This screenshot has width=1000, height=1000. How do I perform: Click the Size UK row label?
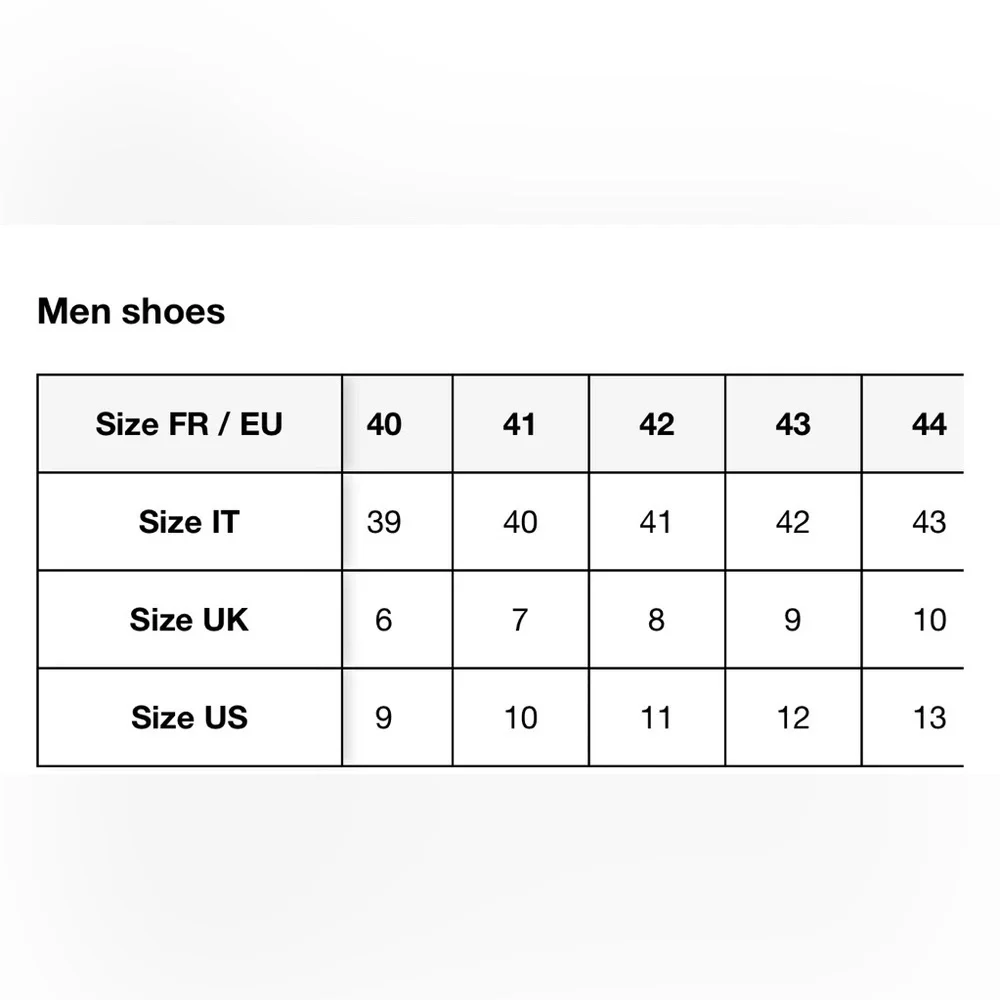(189, 619)
